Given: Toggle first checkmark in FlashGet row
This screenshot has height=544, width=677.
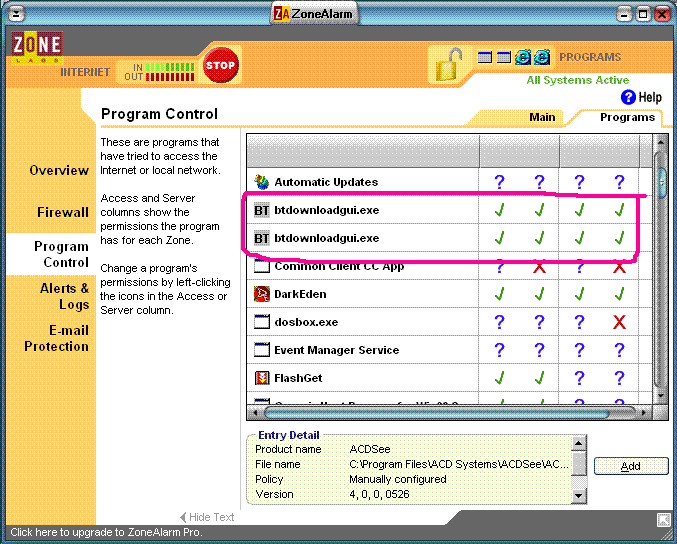Looking at the screenshot, I should pos(500,378).
